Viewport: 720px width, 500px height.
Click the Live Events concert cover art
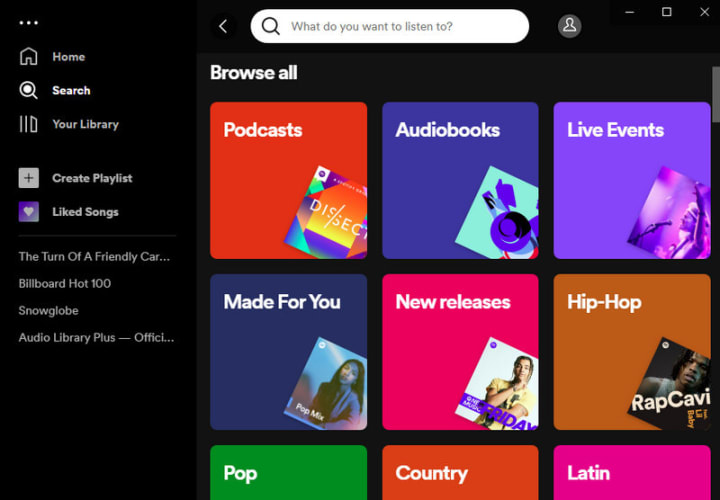(672, 214)
